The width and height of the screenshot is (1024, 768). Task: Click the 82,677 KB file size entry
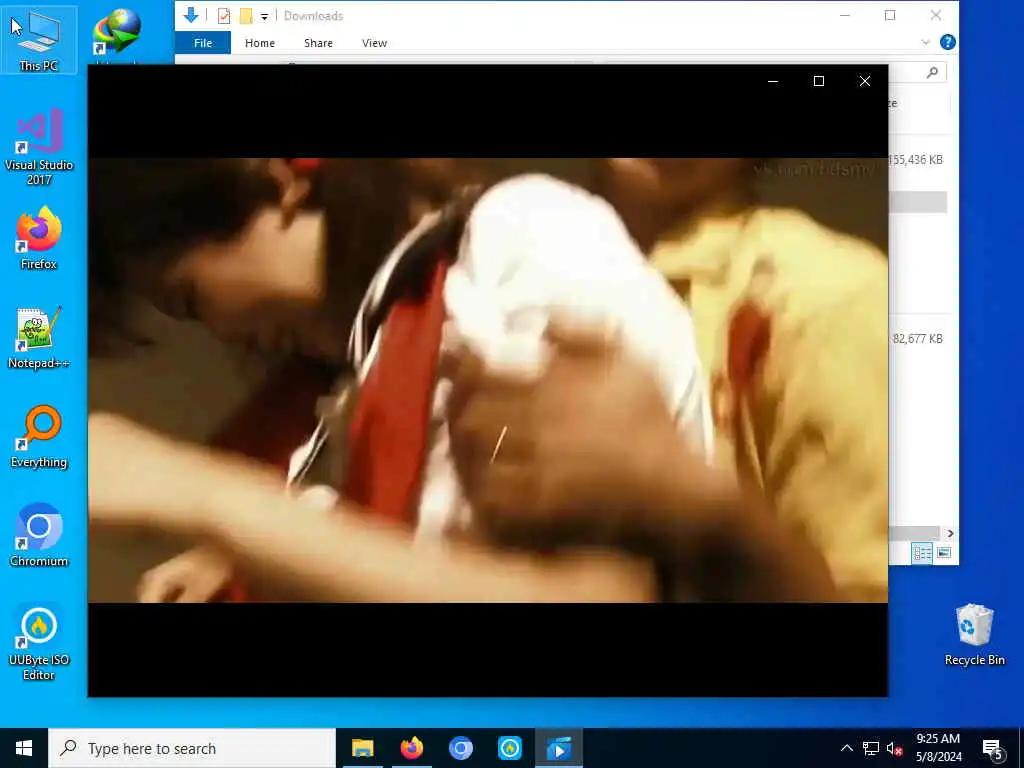(x=917, y=338)
